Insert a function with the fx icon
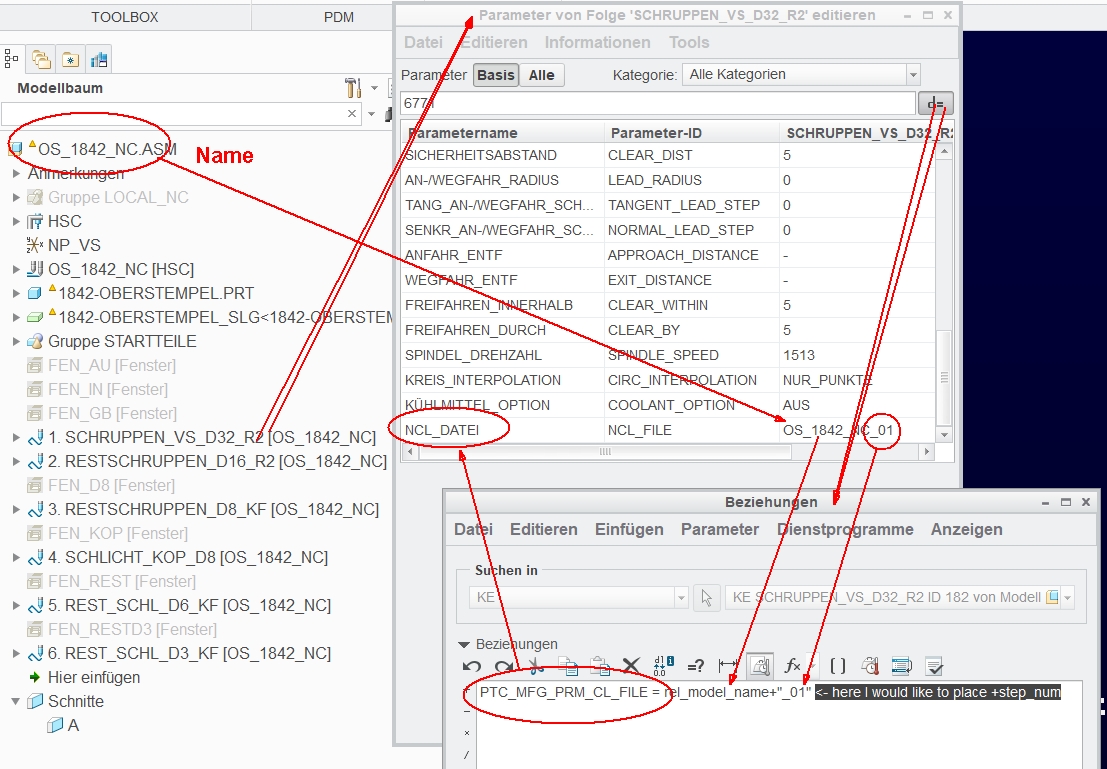Viewport: 1107px width, 769px height. tap(793, 664)
